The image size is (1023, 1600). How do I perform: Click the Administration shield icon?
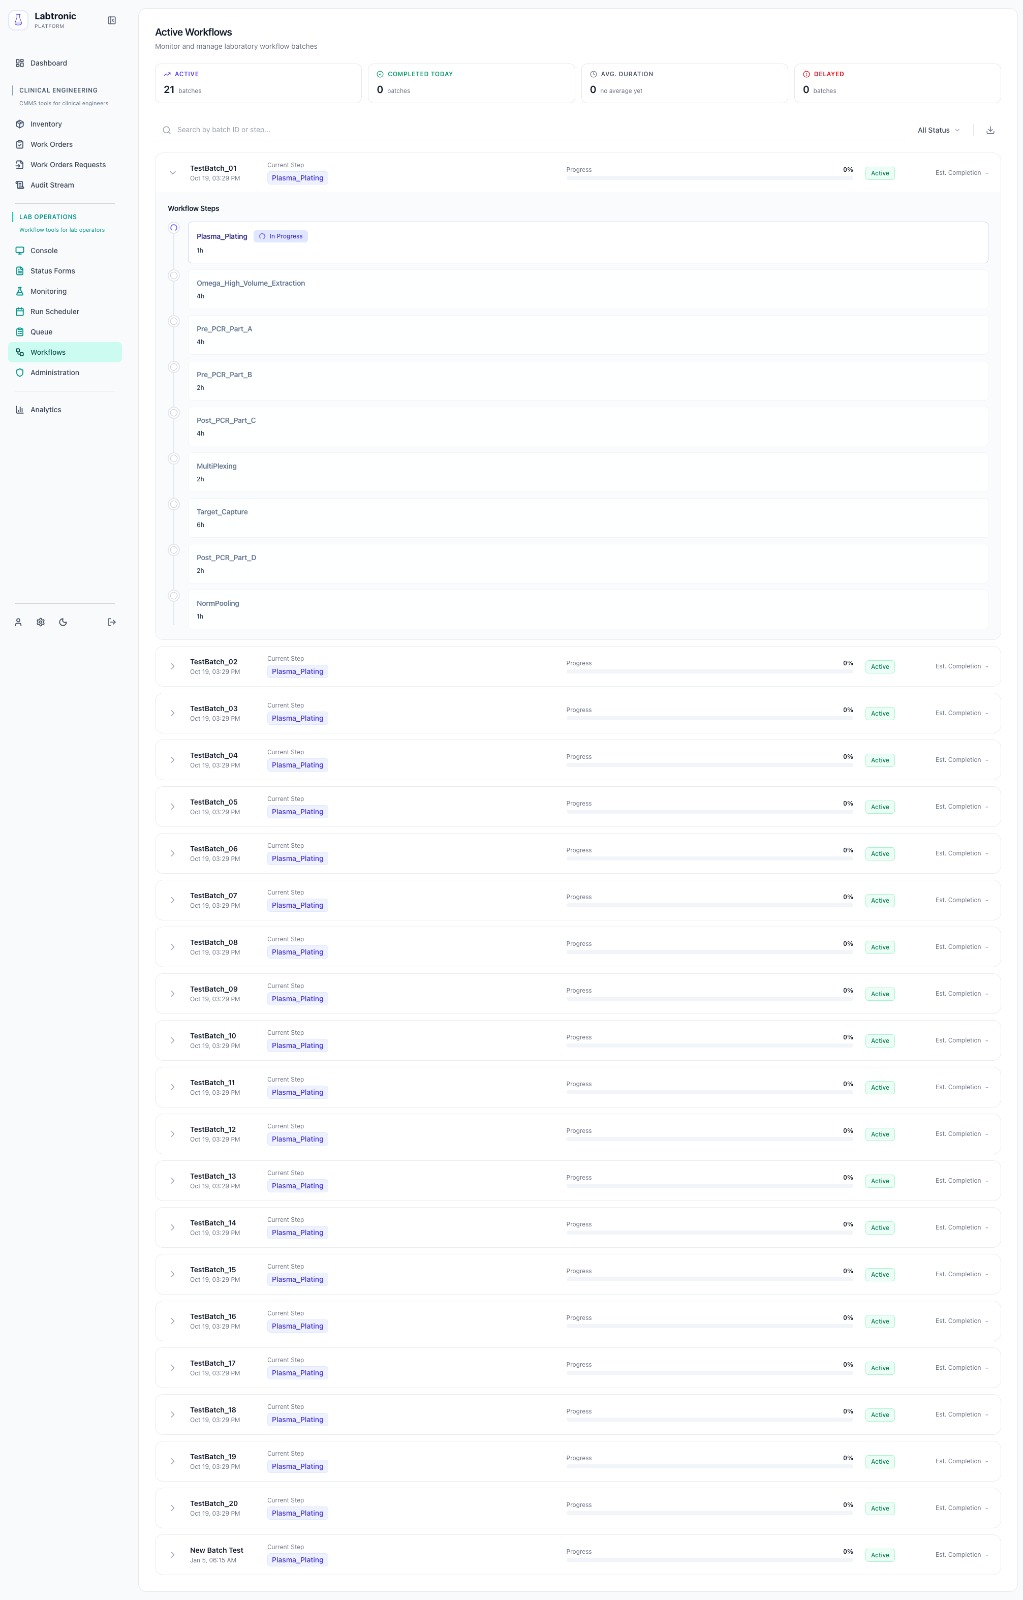pyautogui.click(x=20, y=372)
